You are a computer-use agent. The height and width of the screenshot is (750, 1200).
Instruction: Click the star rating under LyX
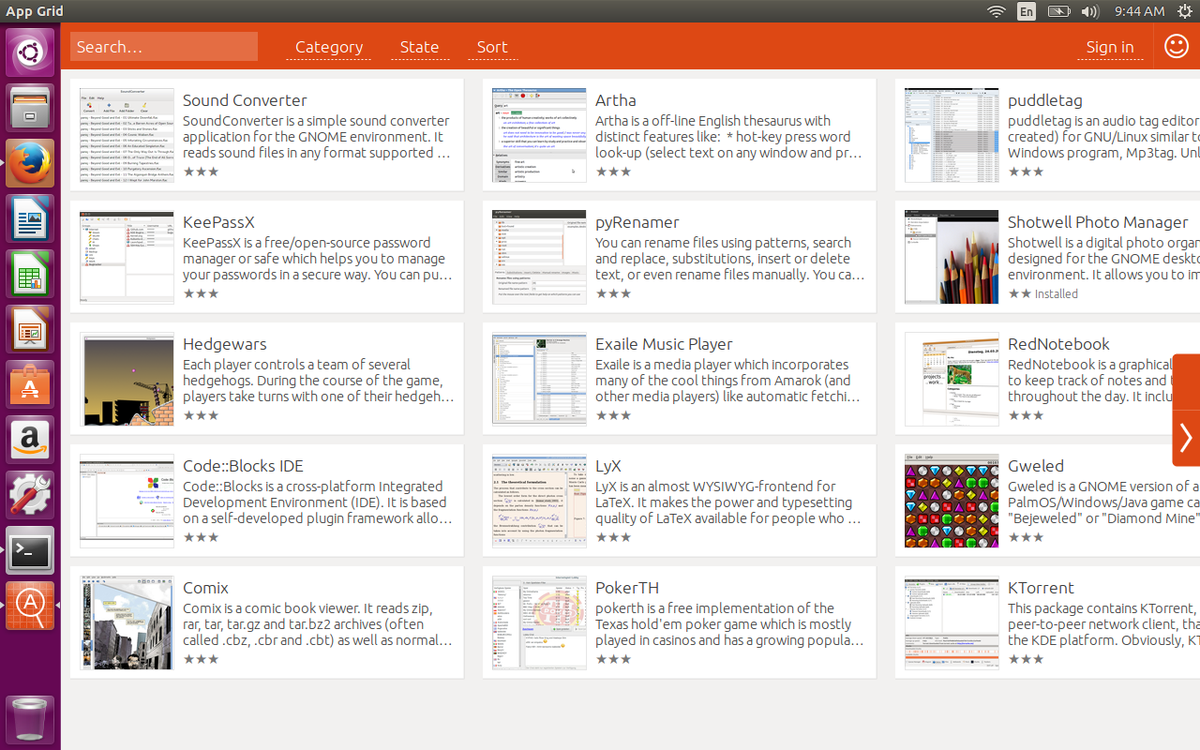[x=613, y=537]
